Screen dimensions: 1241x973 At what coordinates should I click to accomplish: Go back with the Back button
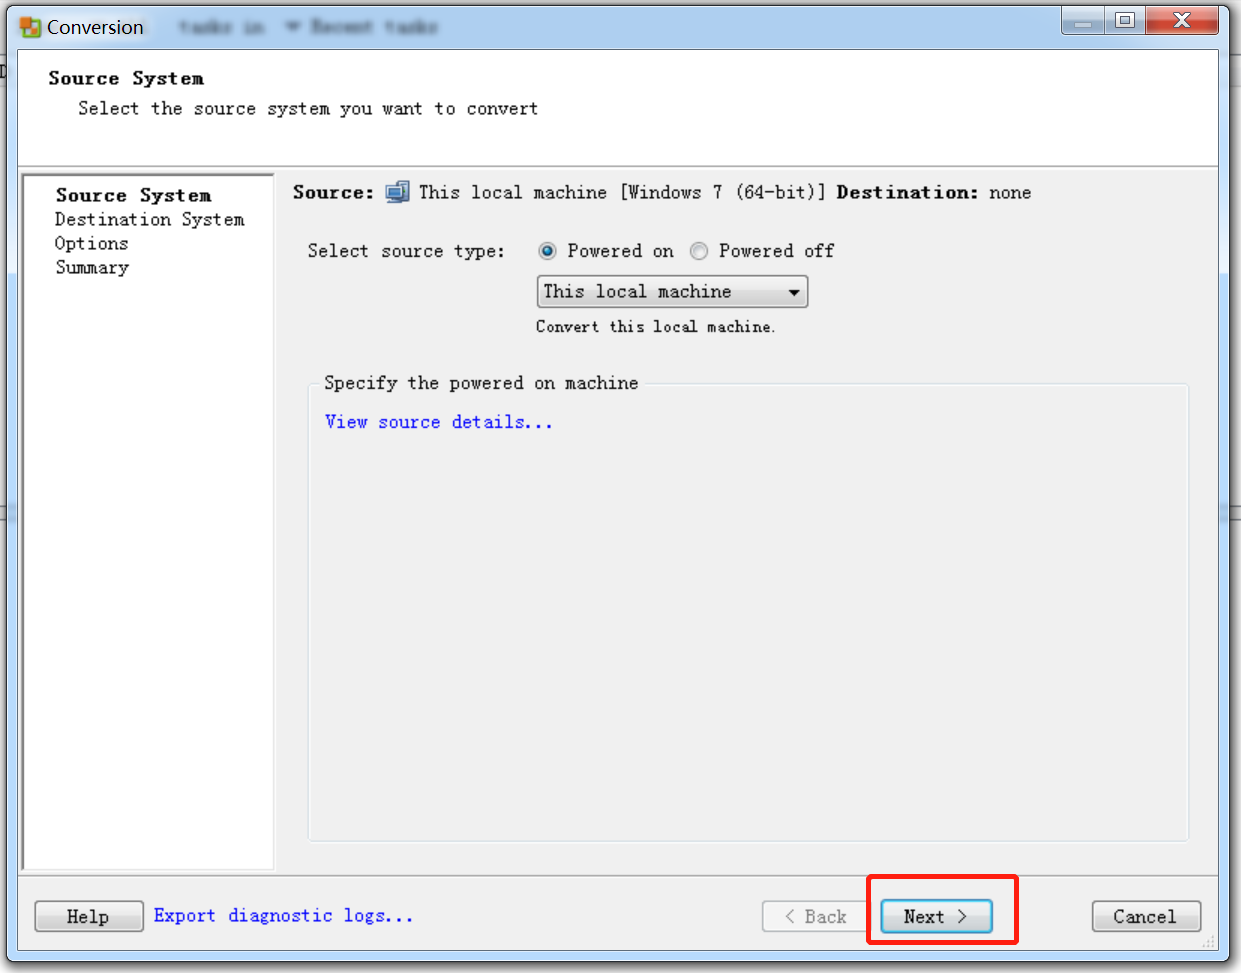pos(816,916)
